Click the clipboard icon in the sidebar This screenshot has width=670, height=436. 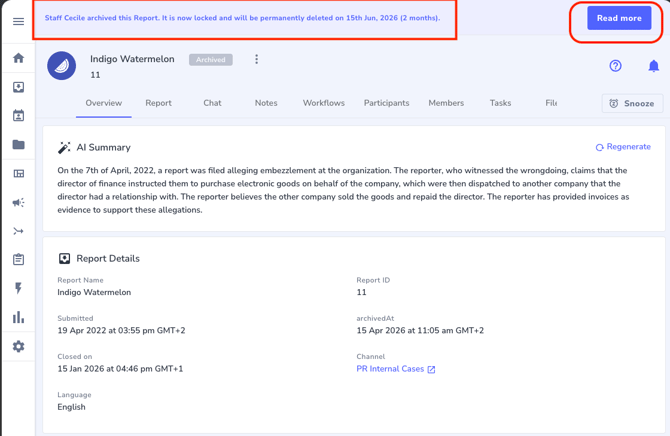[x=18, y=260]
